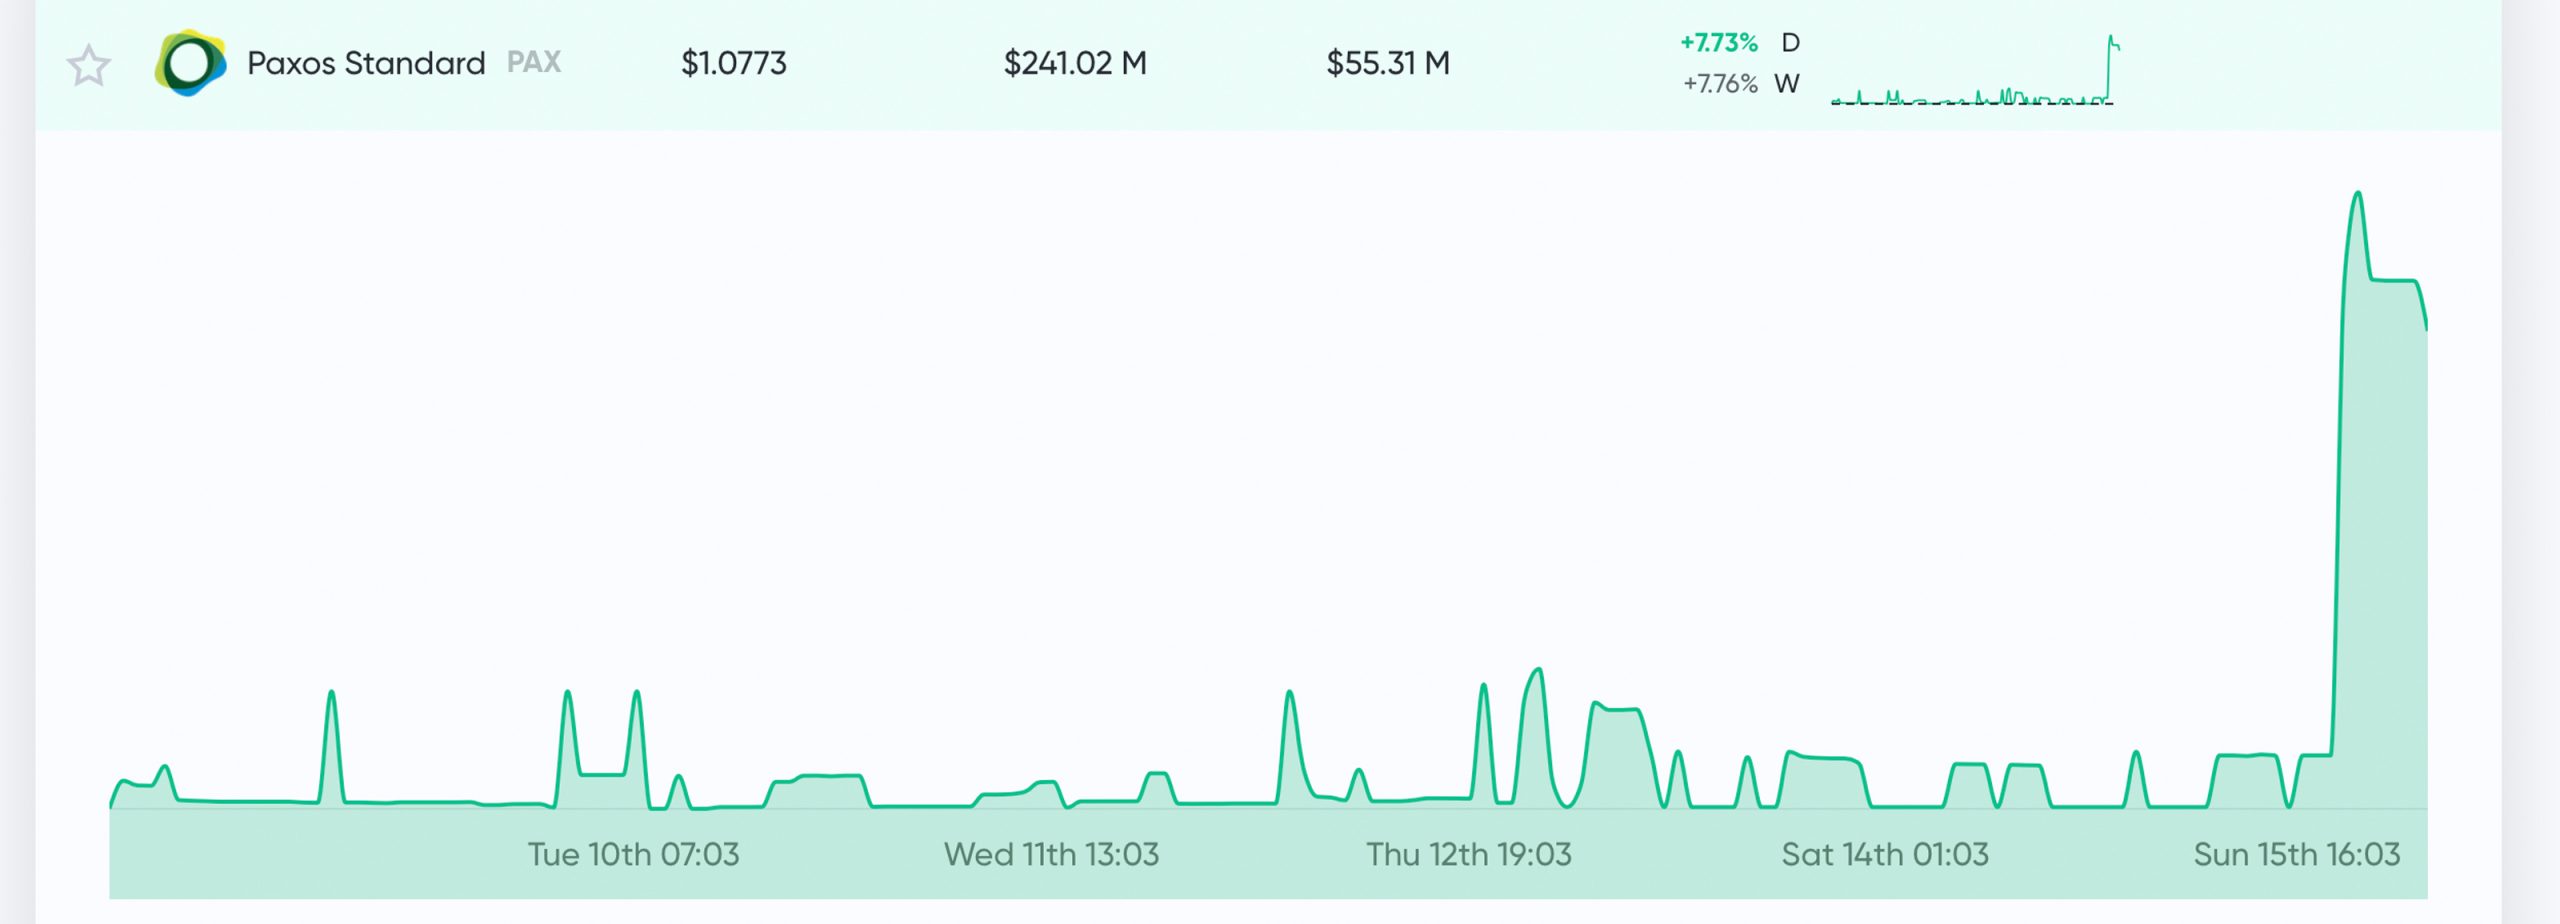Select the $1.0773 price value
2560x924 pixels.
click(734, 64)
